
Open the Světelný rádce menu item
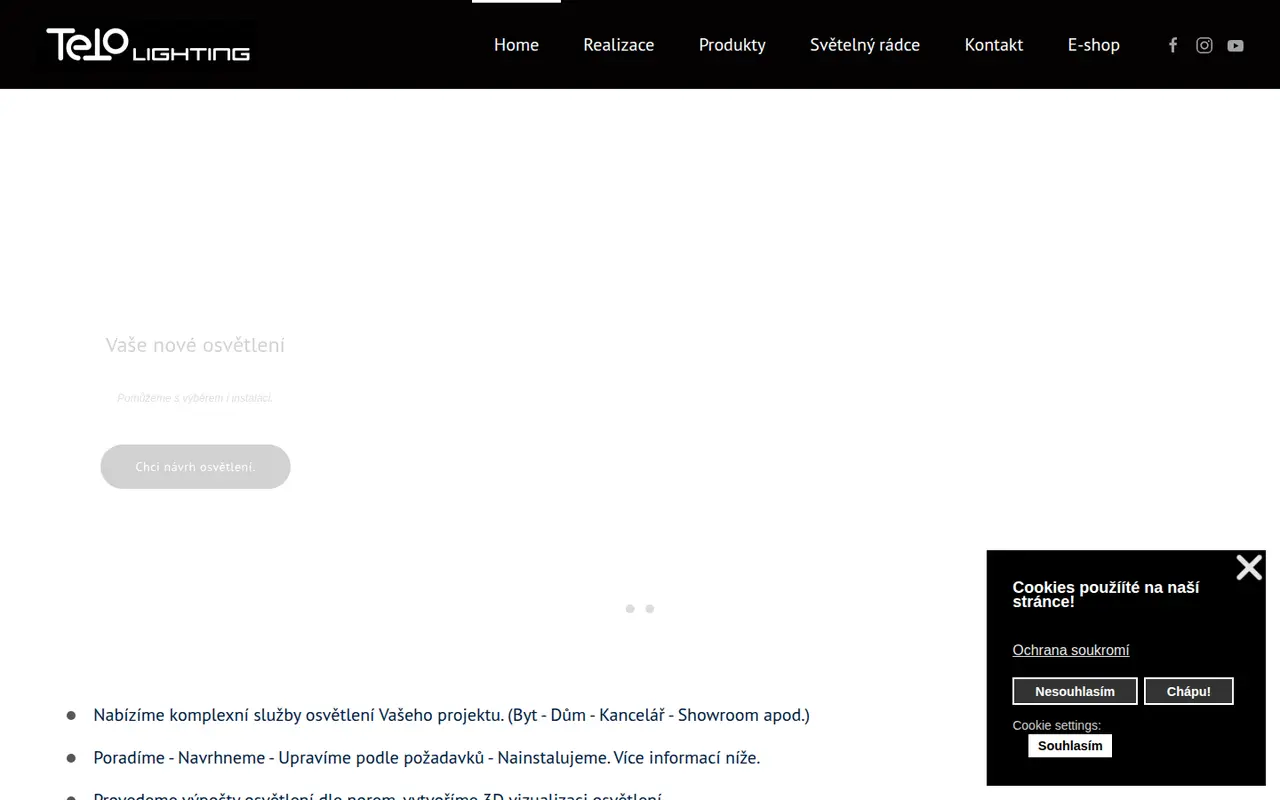pos(865,45)
